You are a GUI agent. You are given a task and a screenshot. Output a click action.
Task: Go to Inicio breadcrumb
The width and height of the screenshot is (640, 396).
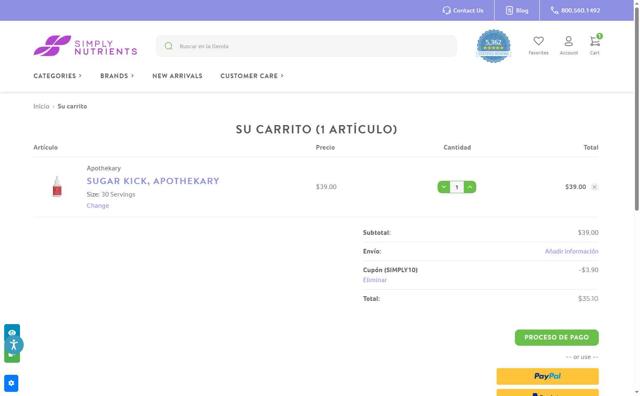[x=41, y=106]
